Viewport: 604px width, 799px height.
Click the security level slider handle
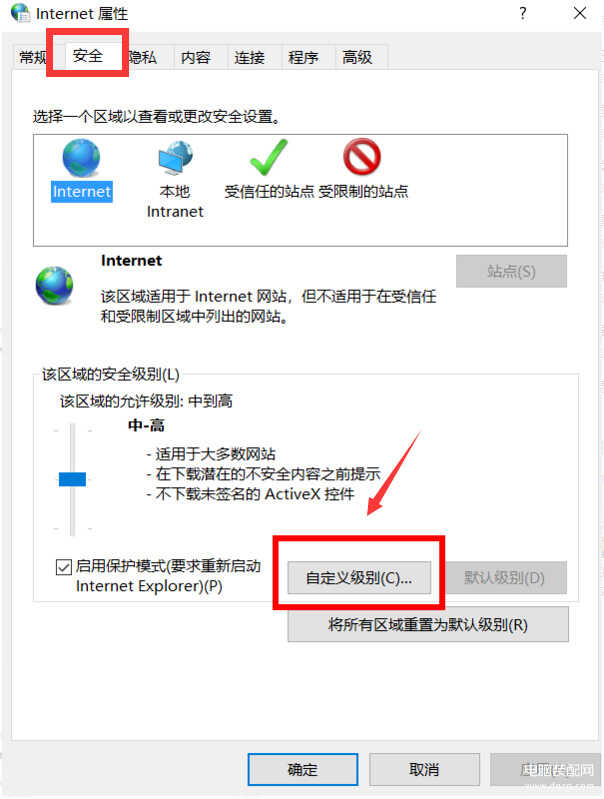[72, 479]
